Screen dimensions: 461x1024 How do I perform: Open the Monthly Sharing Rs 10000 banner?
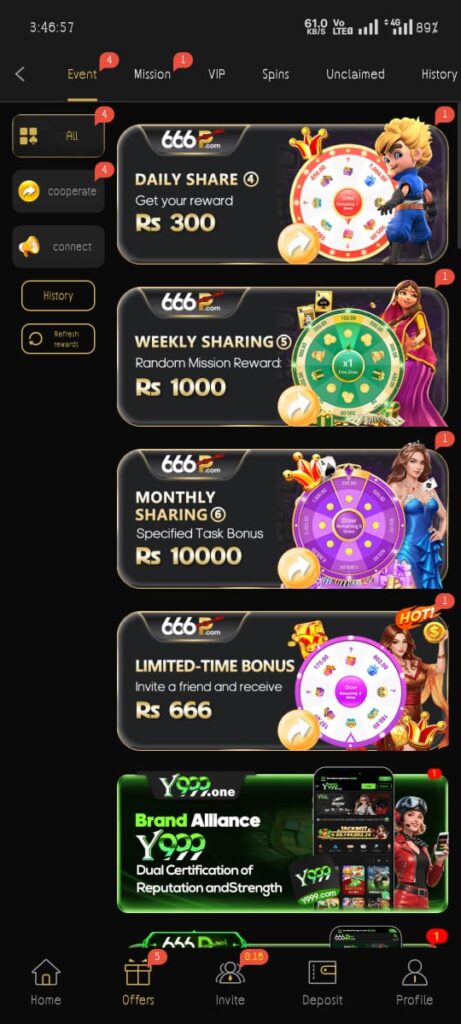point(283,519)
